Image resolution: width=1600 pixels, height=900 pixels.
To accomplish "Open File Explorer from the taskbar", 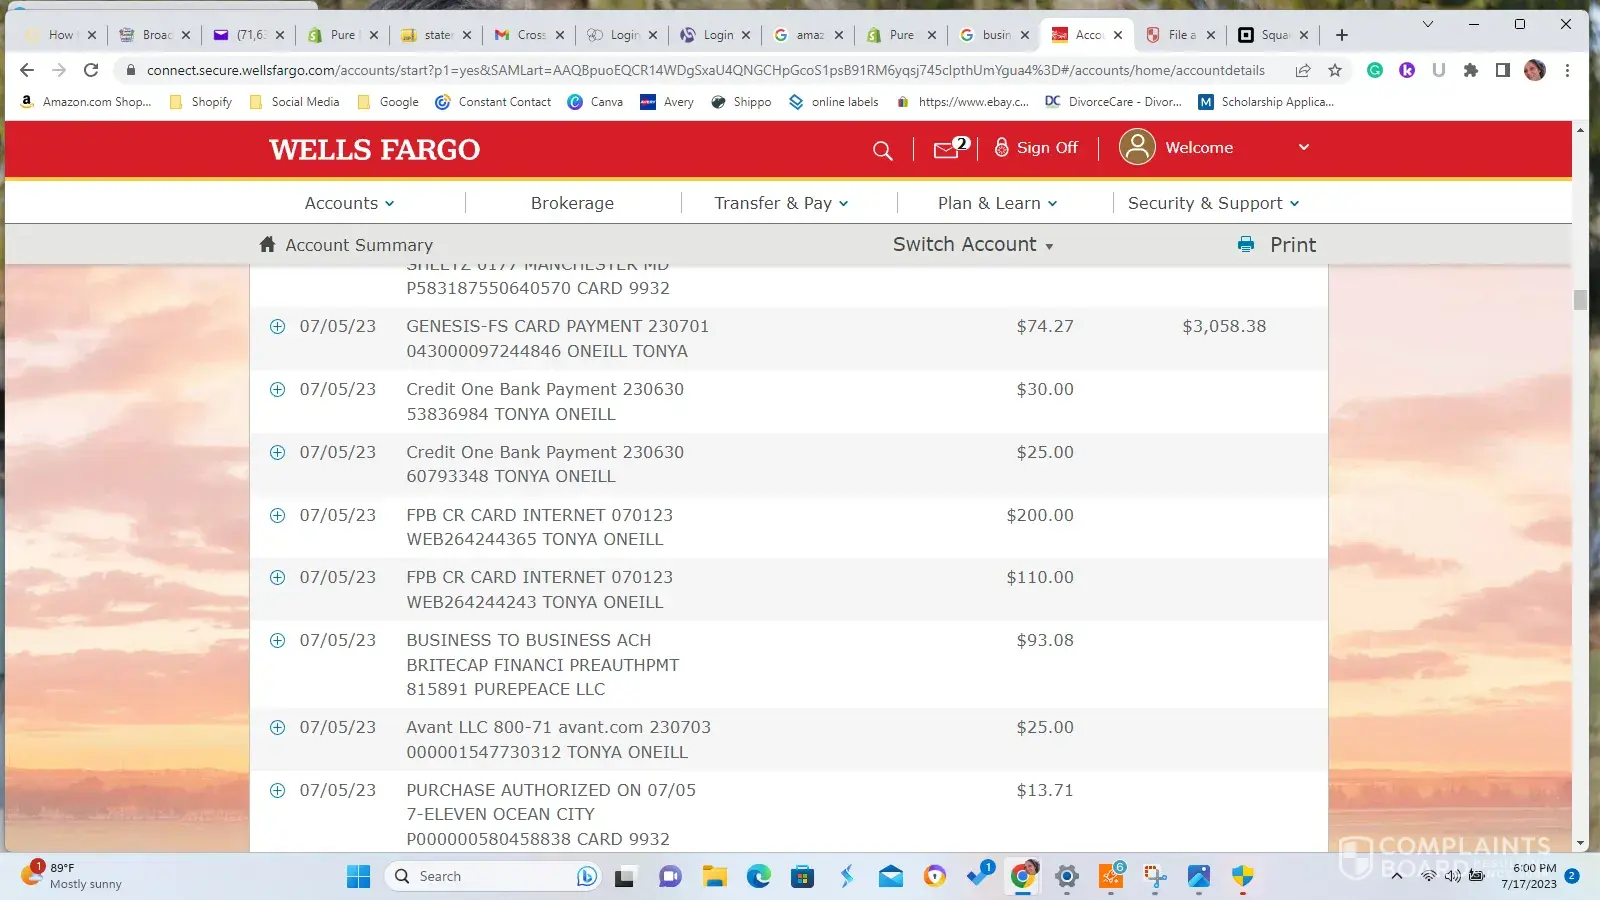I will (x=714, y=877).
